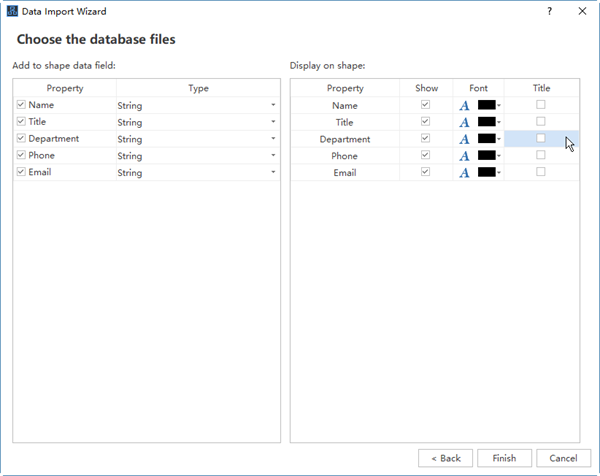Click Font column header
The width and height of the screenshot is (600, 476).
pos(478,88)
